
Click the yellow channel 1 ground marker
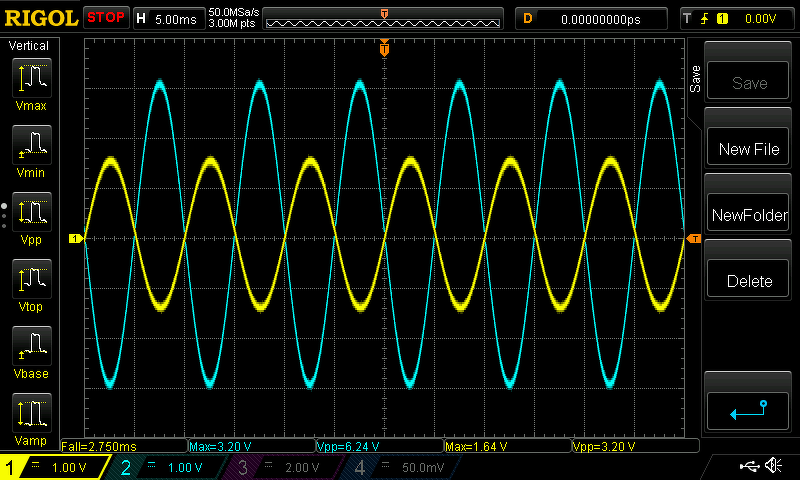tap(76, 239)
